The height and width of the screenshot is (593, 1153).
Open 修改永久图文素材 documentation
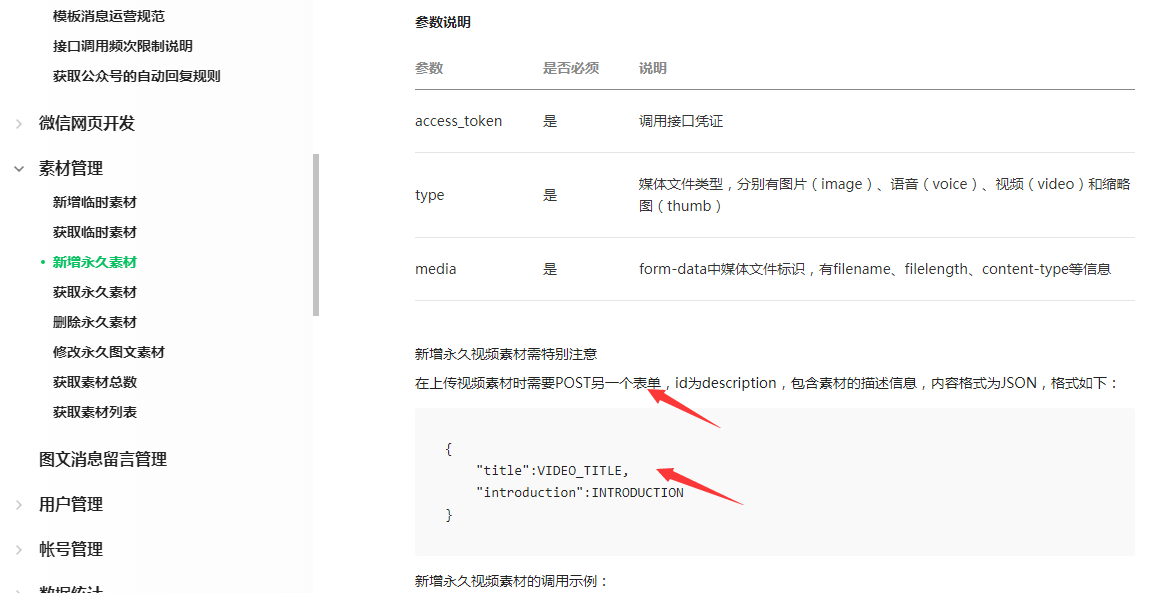[109, 352]
